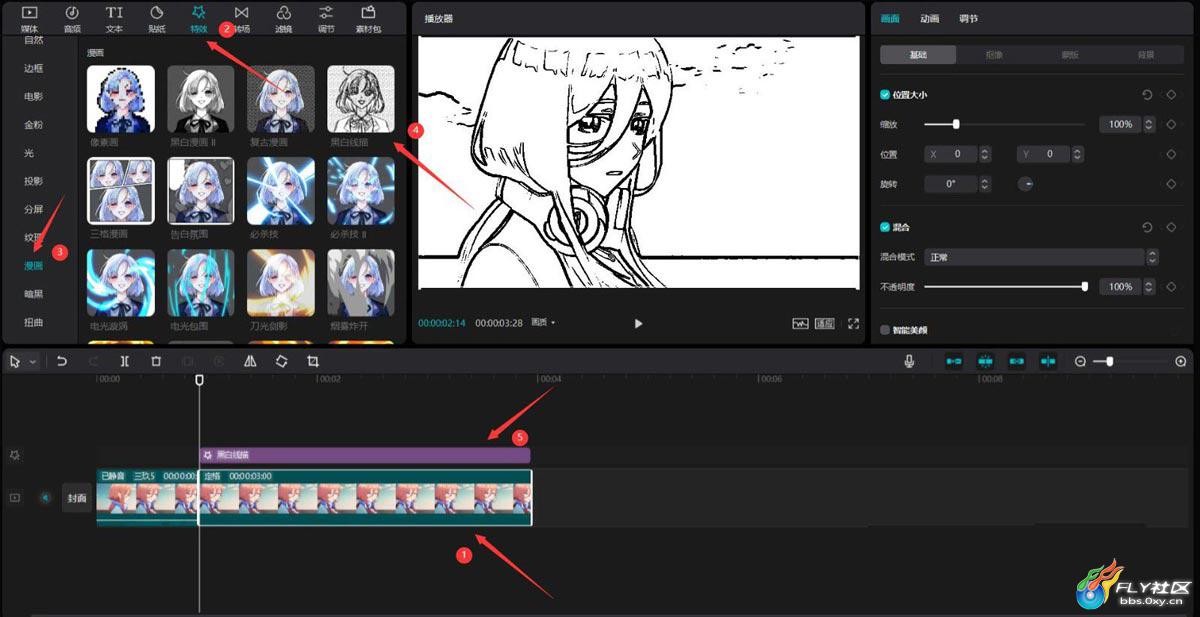Select the 金粉 effects category
Image resolution: width=1200 pixels, height=617 pixels.
coord(34,125)
